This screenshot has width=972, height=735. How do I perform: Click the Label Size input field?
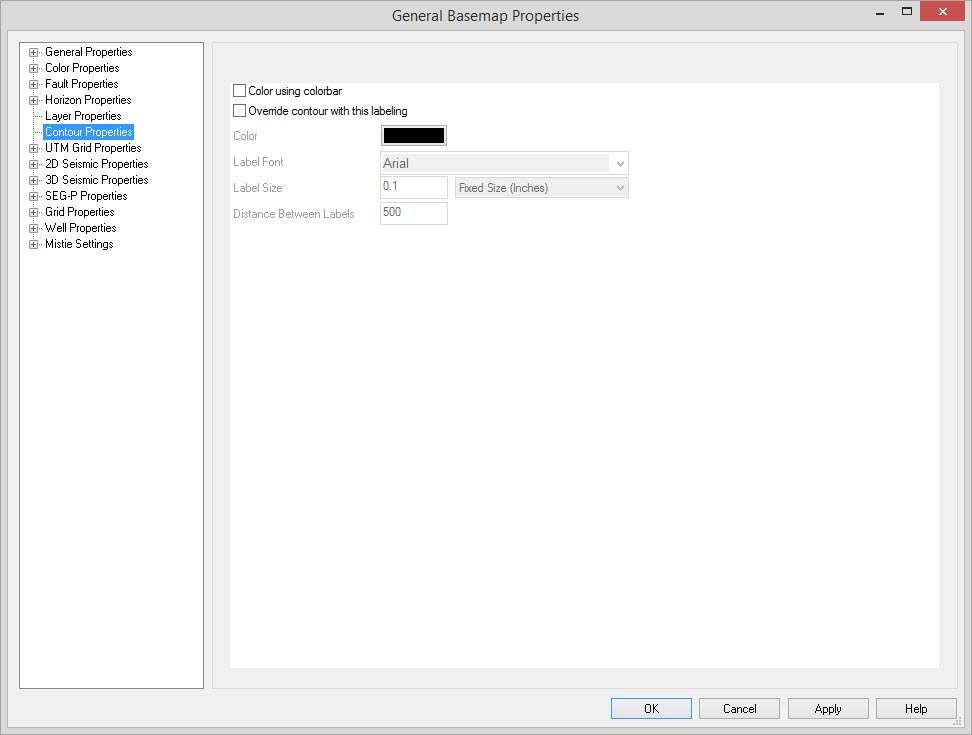pos(413,187)
